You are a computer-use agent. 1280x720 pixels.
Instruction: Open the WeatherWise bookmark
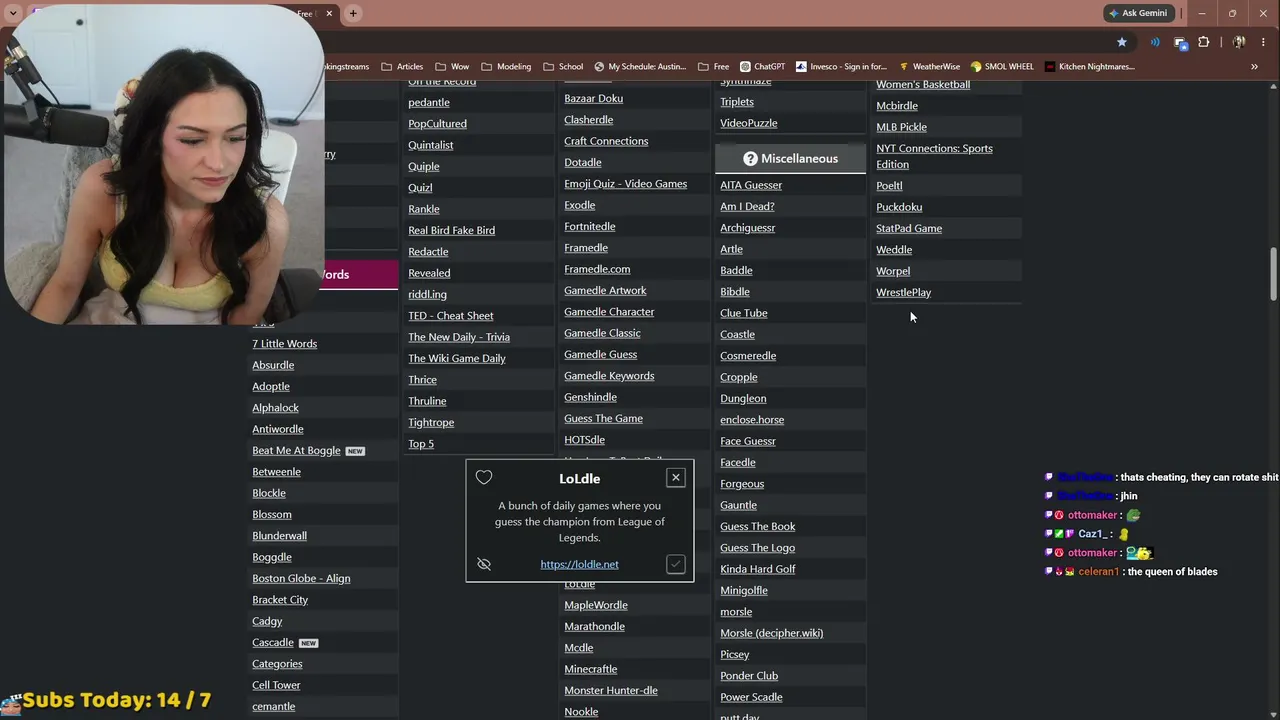point(929,67)
